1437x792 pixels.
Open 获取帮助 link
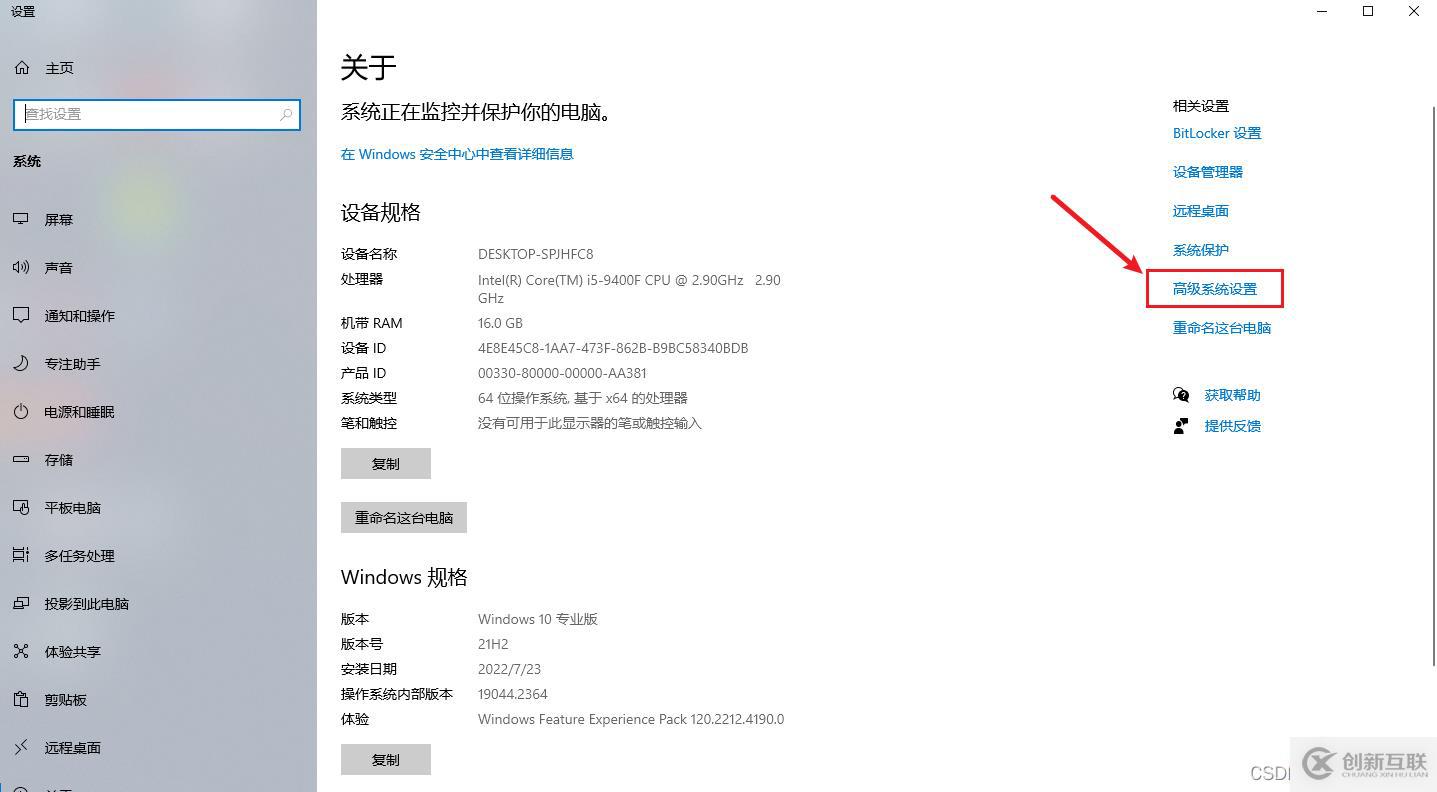tap(1232, 395)
